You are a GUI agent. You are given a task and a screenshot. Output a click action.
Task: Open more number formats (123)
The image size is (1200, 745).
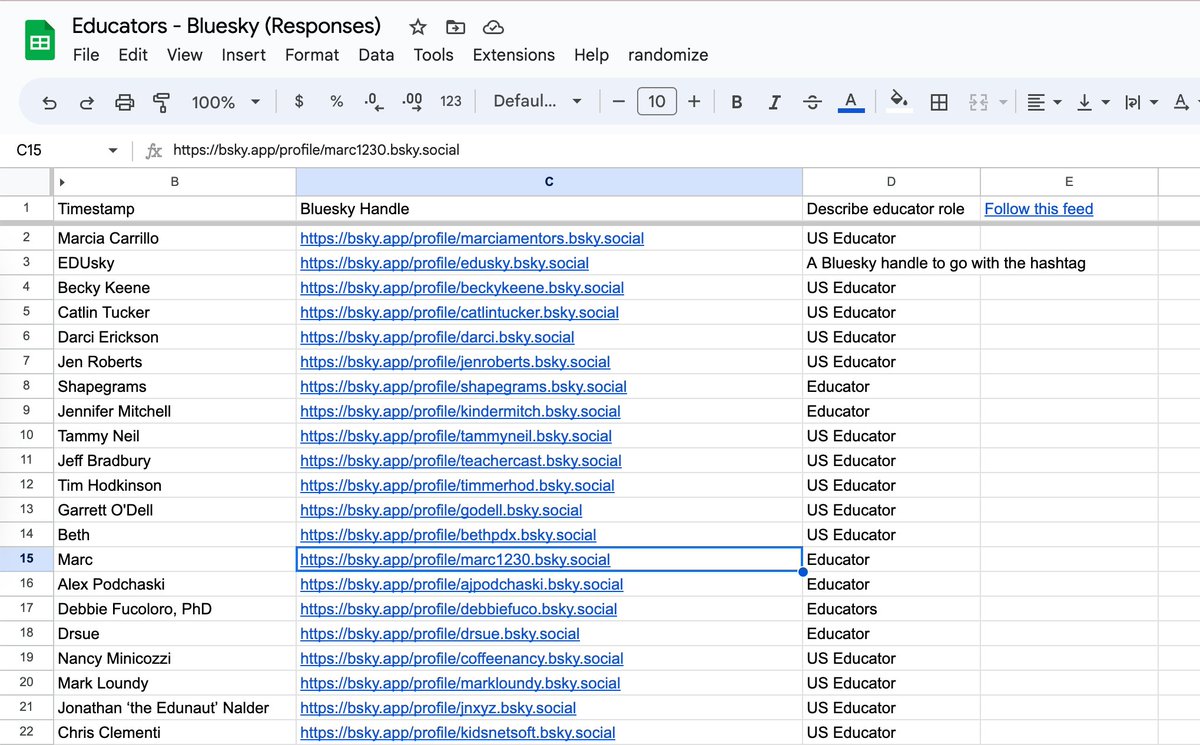click(x=451, y=101)
